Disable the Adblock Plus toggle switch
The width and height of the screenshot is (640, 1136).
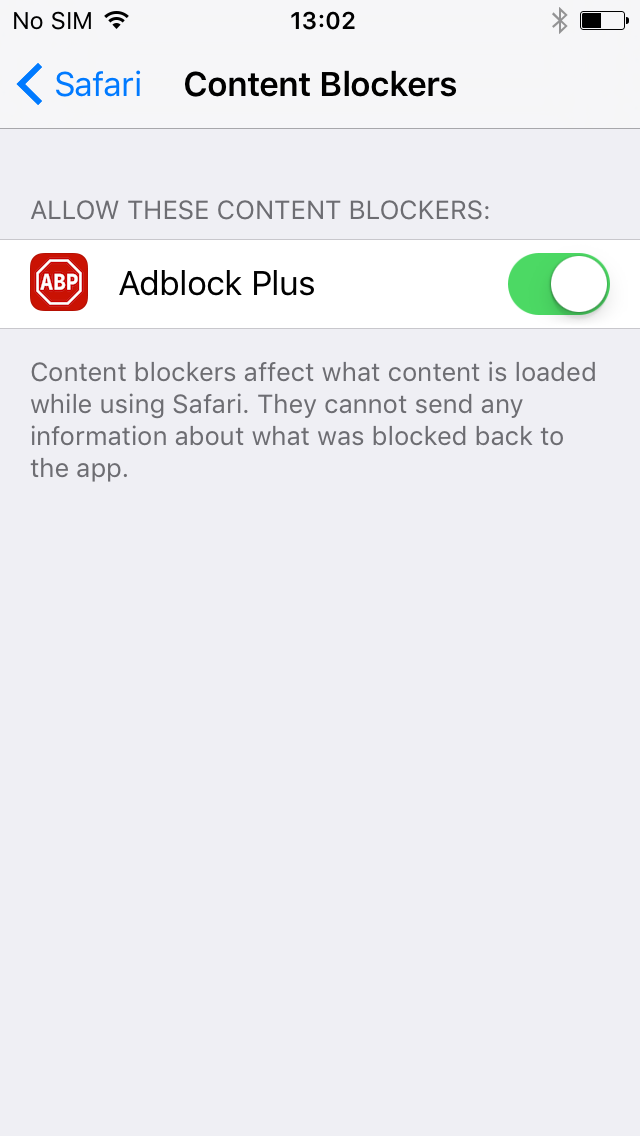(x=559, y=283)
